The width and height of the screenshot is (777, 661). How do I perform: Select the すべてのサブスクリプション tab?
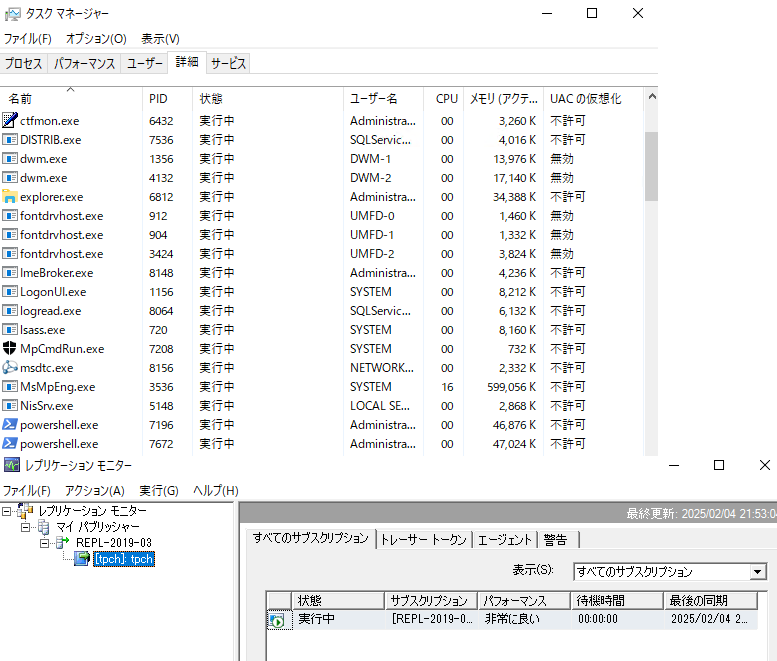[311, 538]
